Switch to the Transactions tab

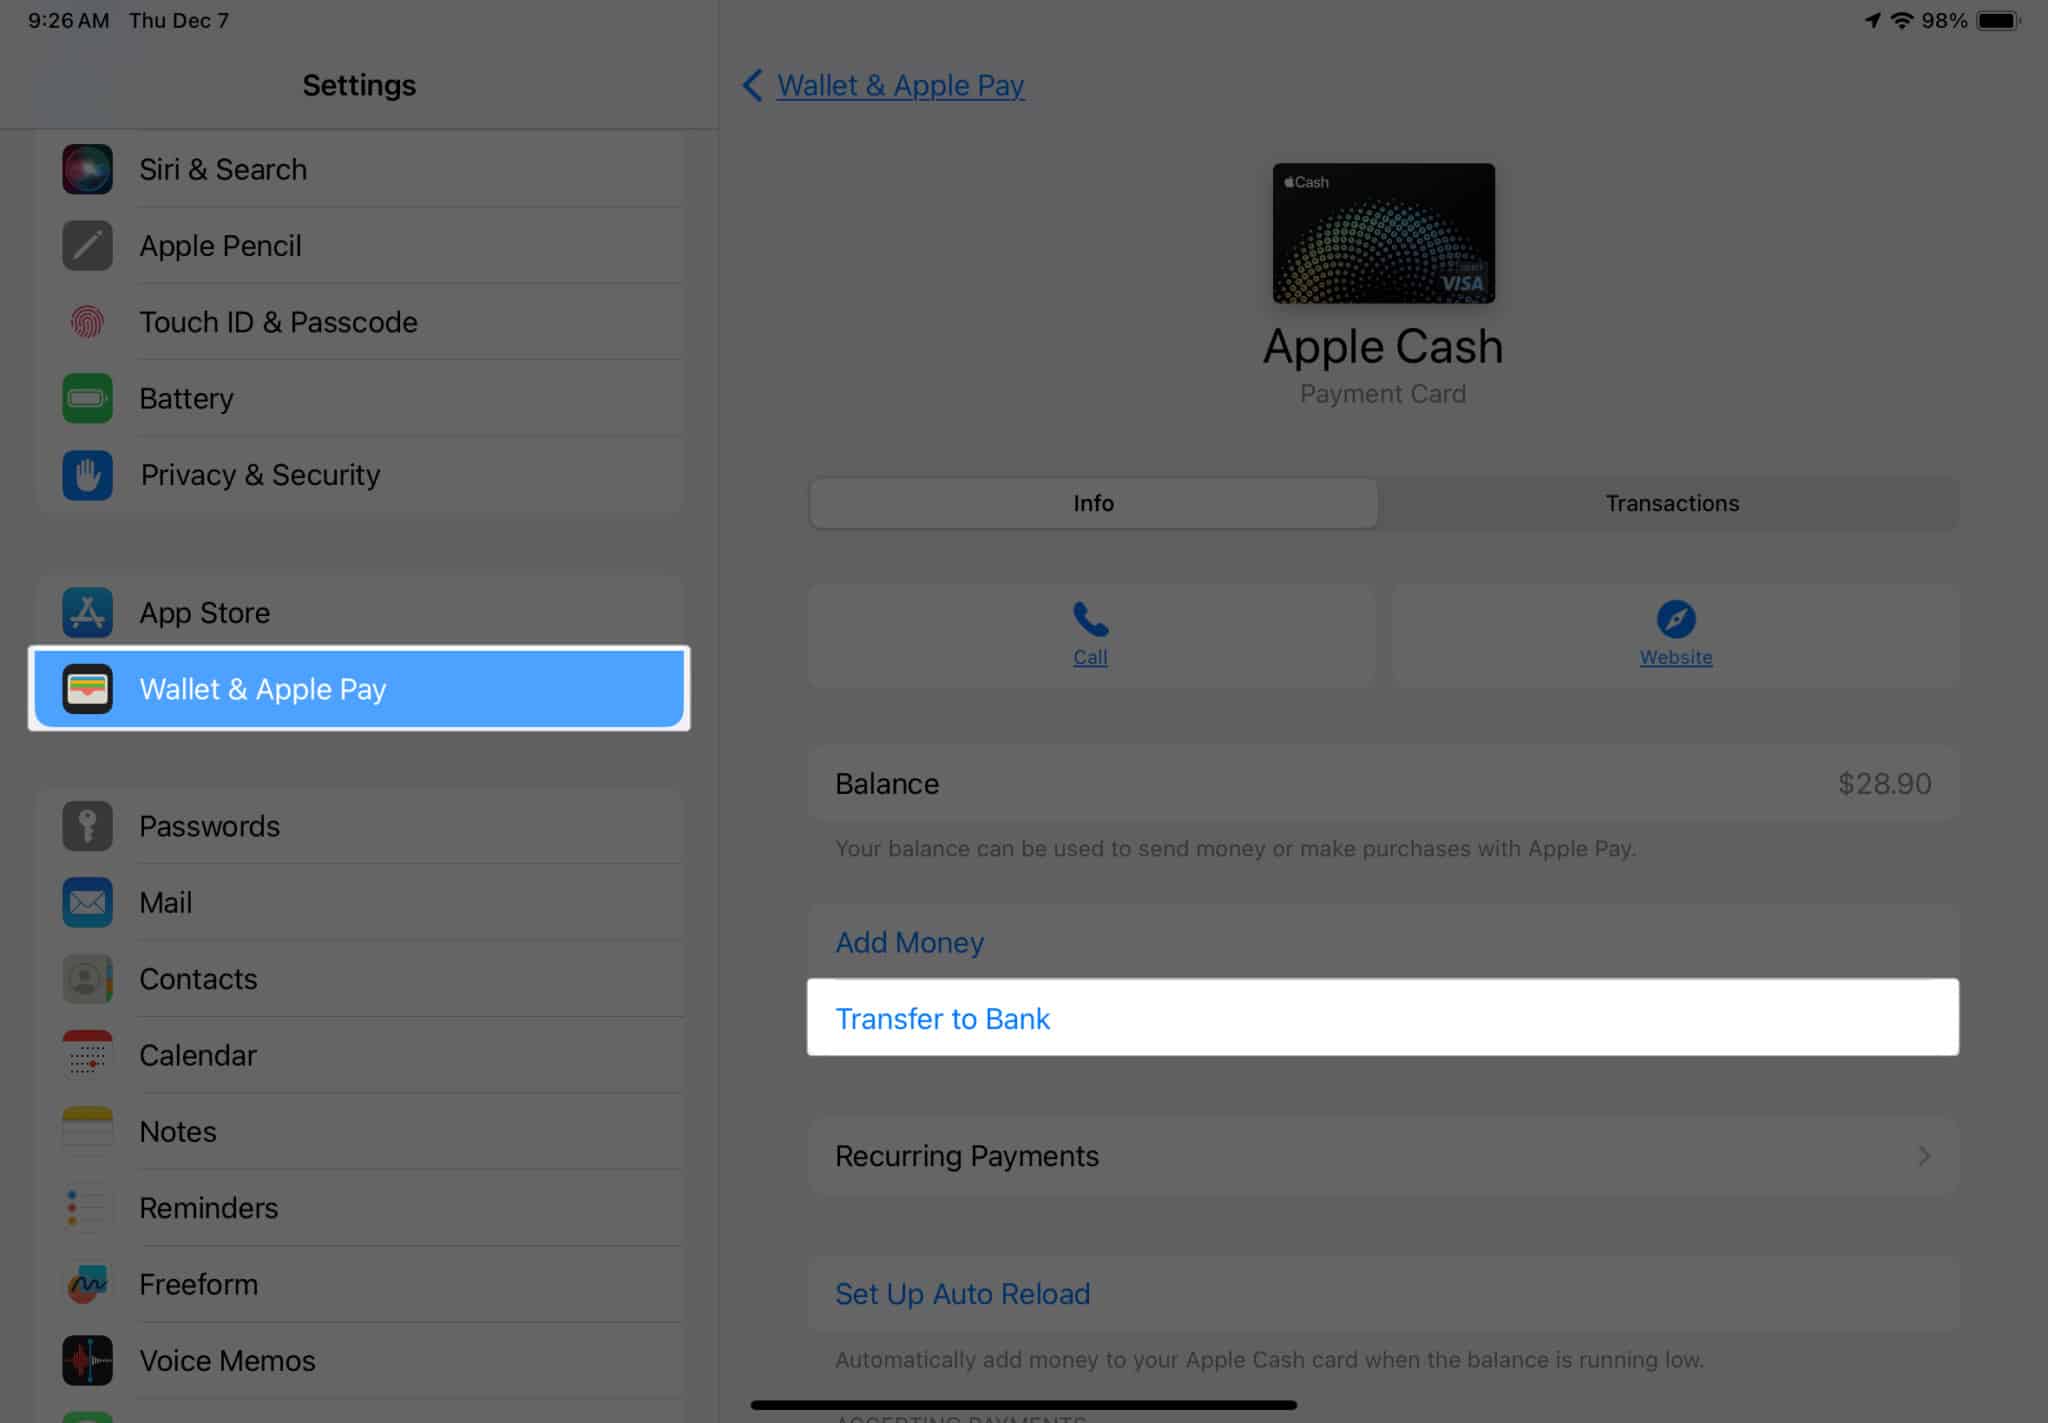point(1672,503)
